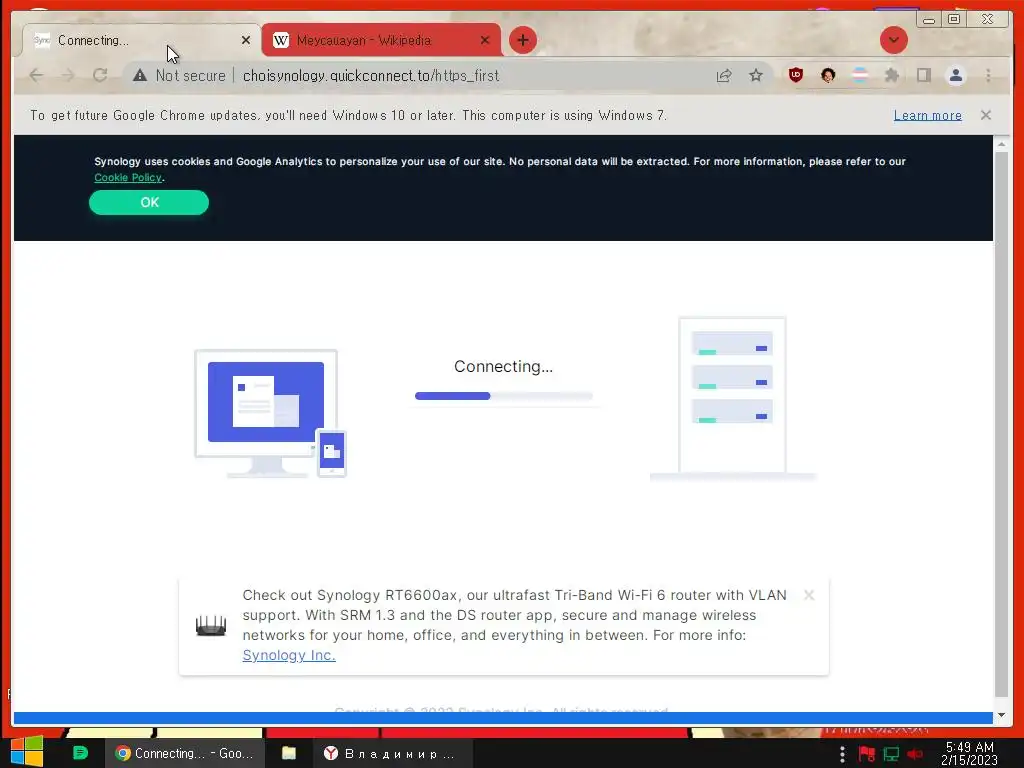Open a new tab with plus button
The width and height of the screenshot is (1024, 768).
click(522, 40)
